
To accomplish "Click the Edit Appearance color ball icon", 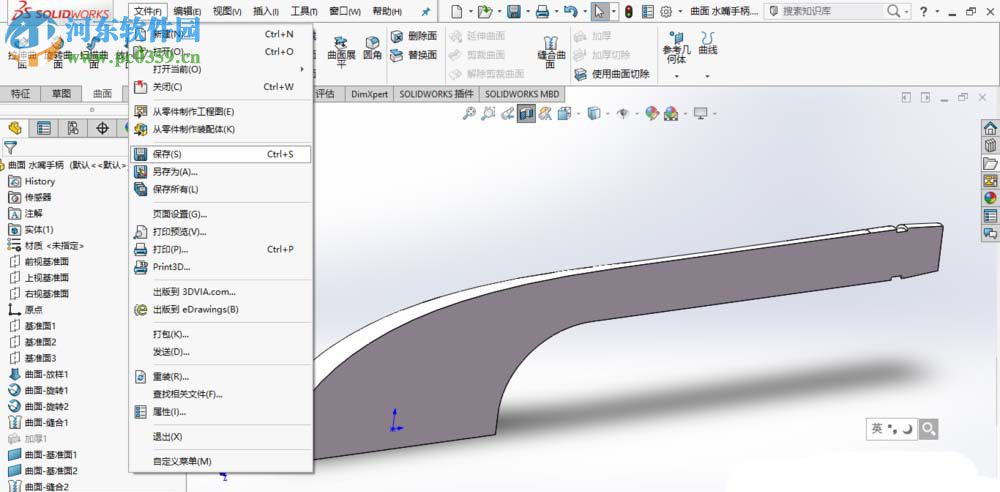I will (x=652, y=114).
